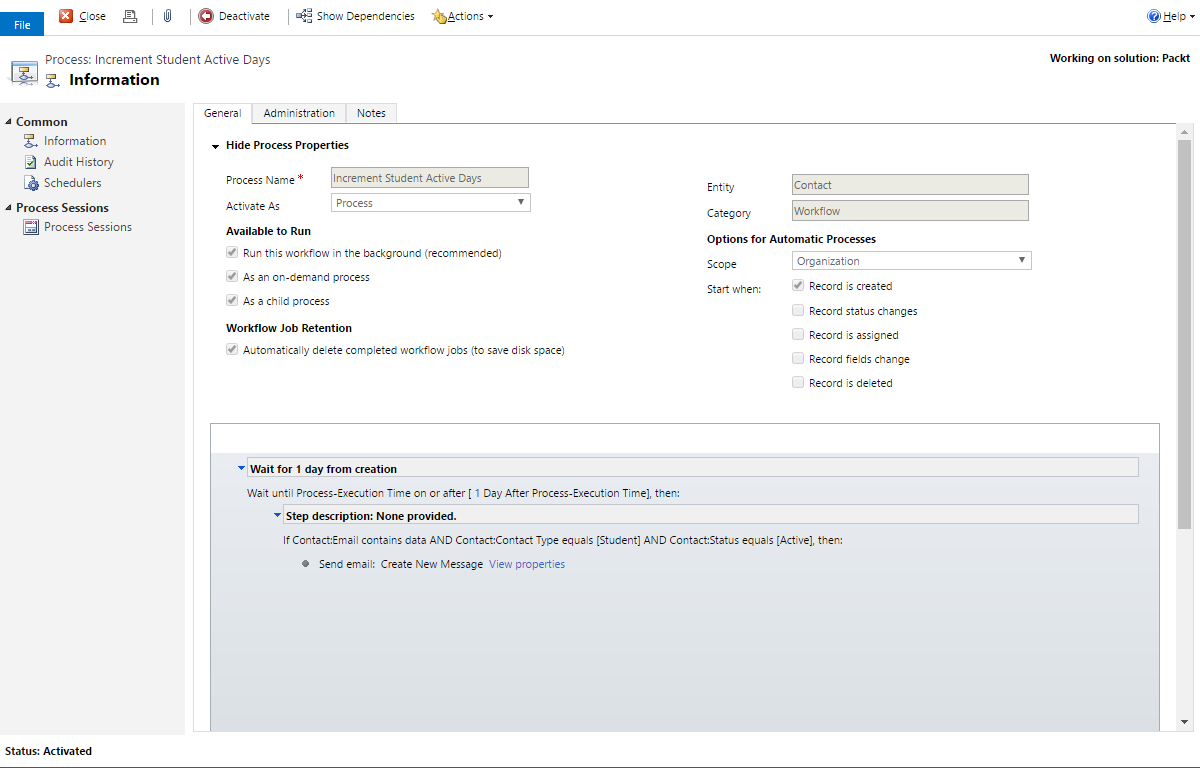Click the If Contact:Email condition text
The image size is (1200, 768).
[x=563, y=541]
